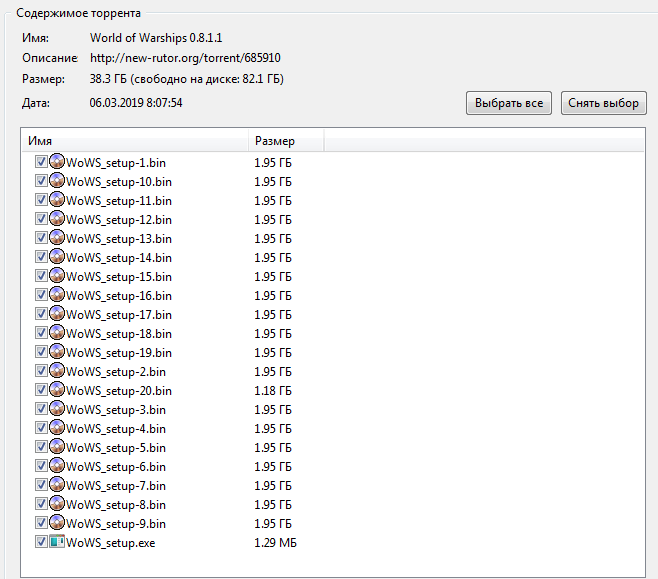This screenshot has width=658, height=579.
Task: Sort the file list by 'Размер' column
Action: [286, 141]
